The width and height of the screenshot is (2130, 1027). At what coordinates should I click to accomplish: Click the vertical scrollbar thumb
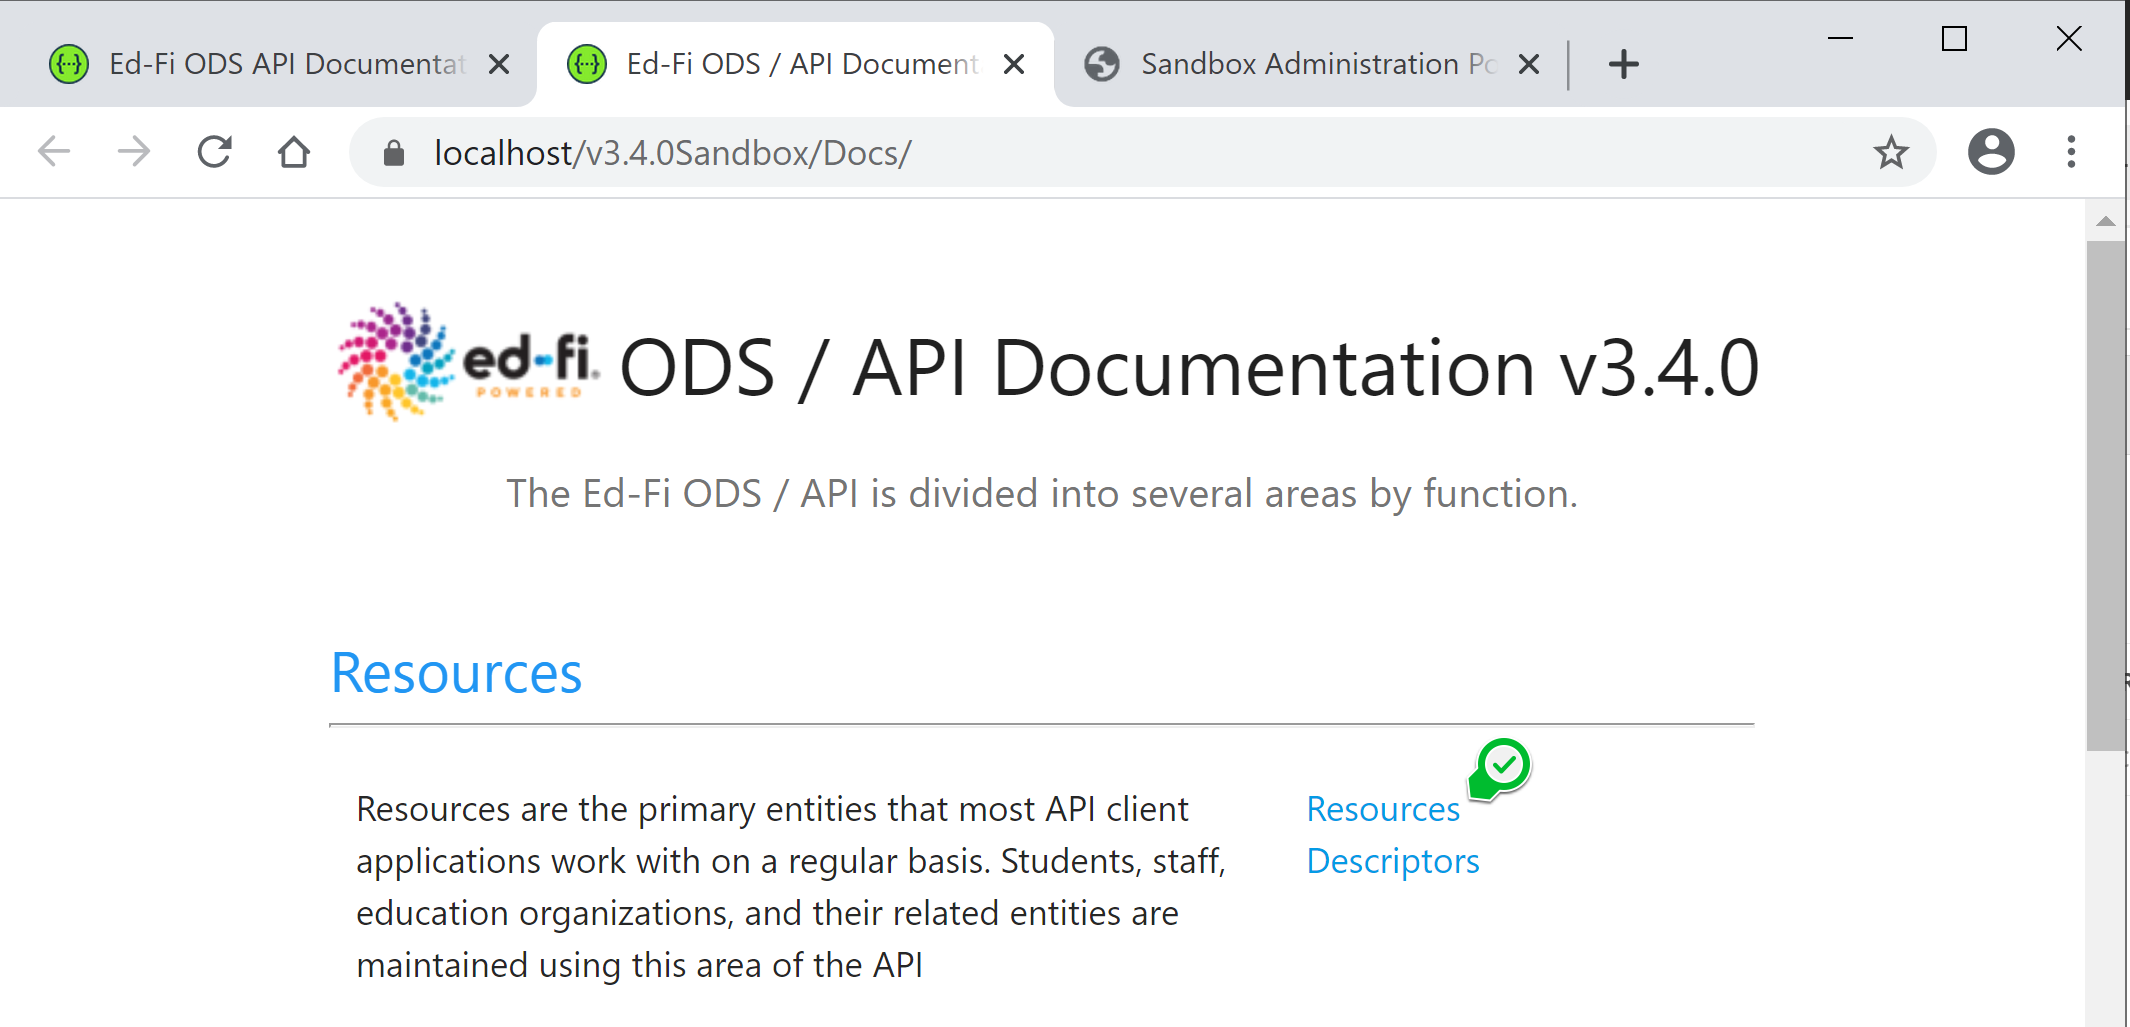coord(2106,495)
